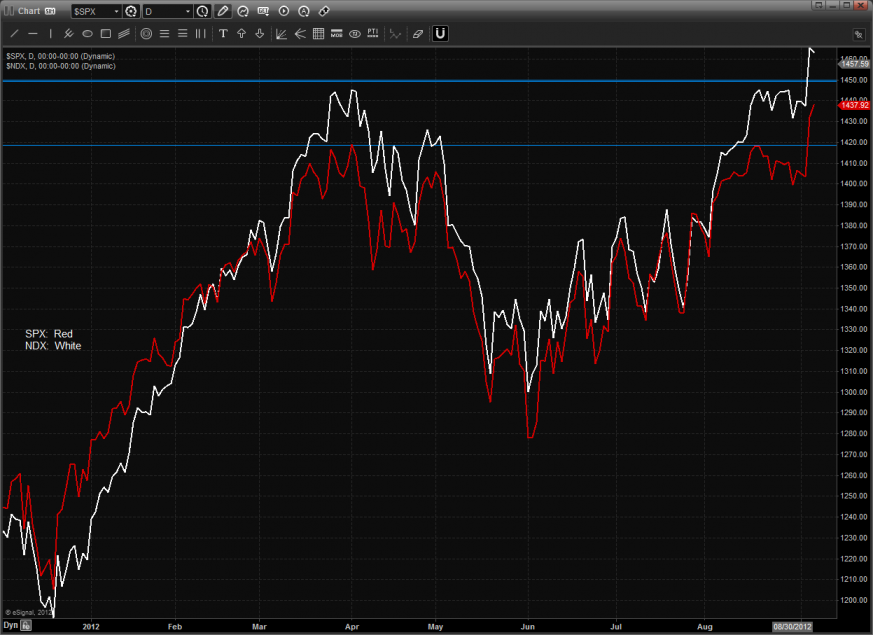Click the 1200.00 price axis label
This screenshot has width=873, height=635.
[x=854, y=600]
